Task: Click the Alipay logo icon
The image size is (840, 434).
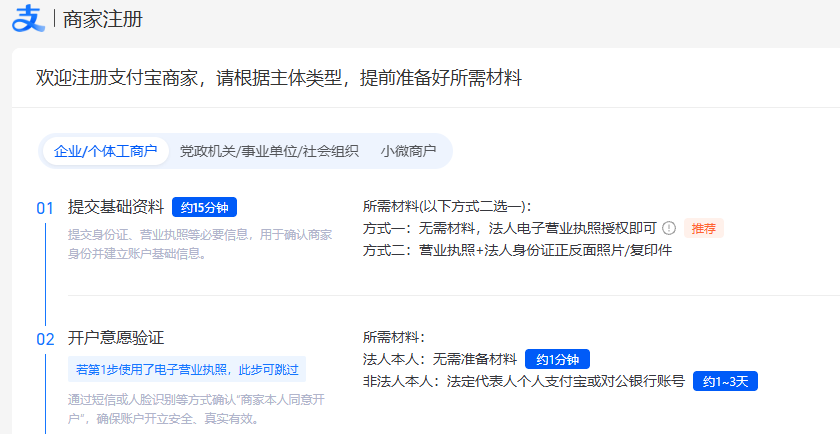Action: tap(28, 19)
